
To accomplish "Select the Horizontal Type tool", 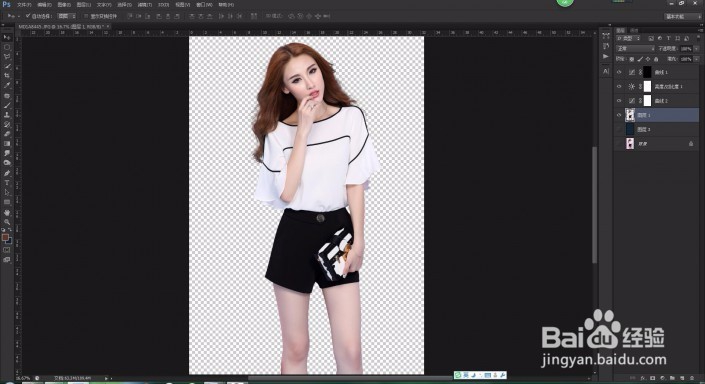I will point(7,183).
